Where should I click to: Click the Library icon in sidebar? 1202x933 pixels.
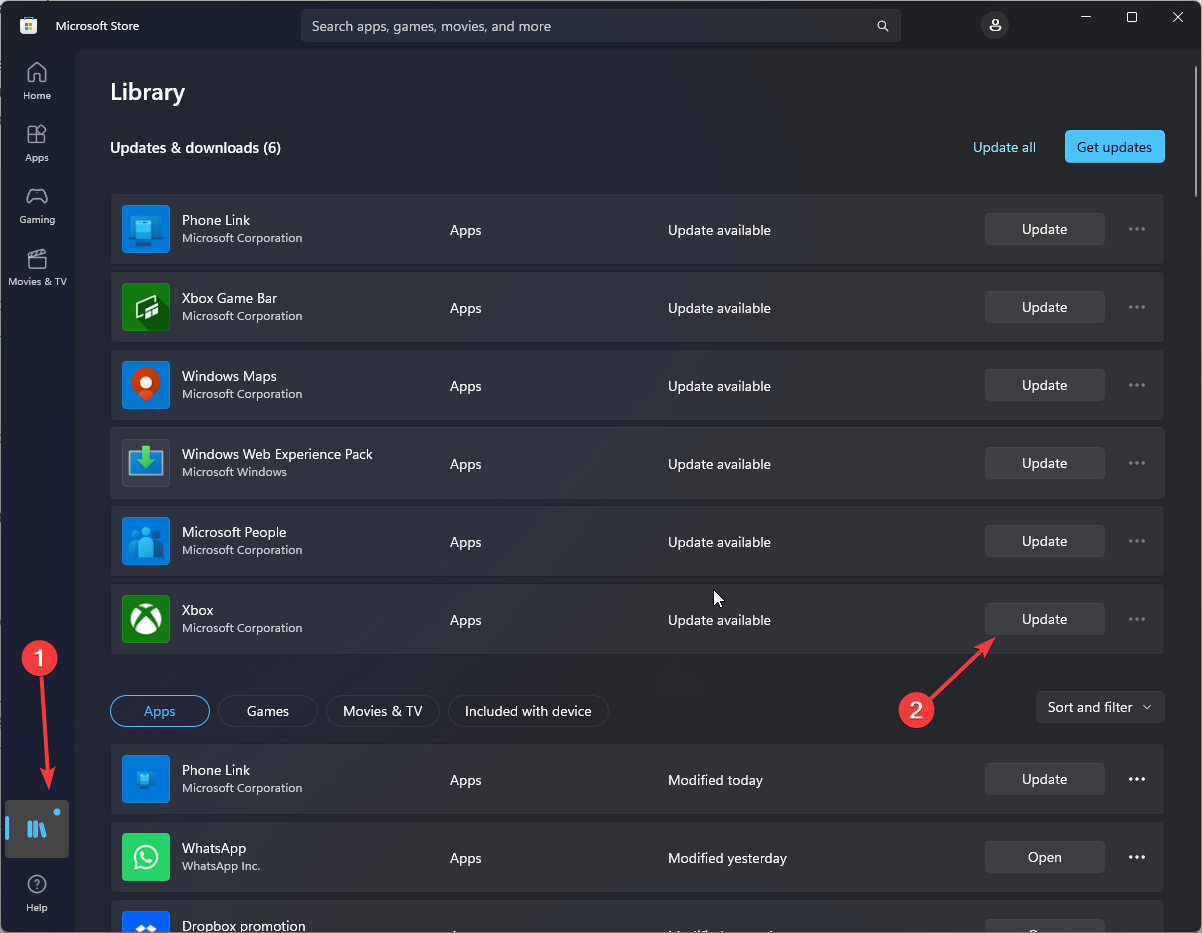click(x=37, y=829)
